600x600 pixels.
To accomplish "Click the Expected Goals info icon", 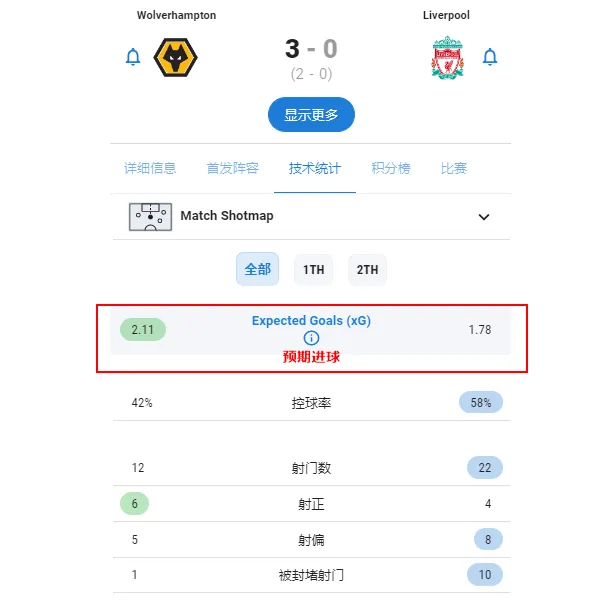I will click(311, 338).
